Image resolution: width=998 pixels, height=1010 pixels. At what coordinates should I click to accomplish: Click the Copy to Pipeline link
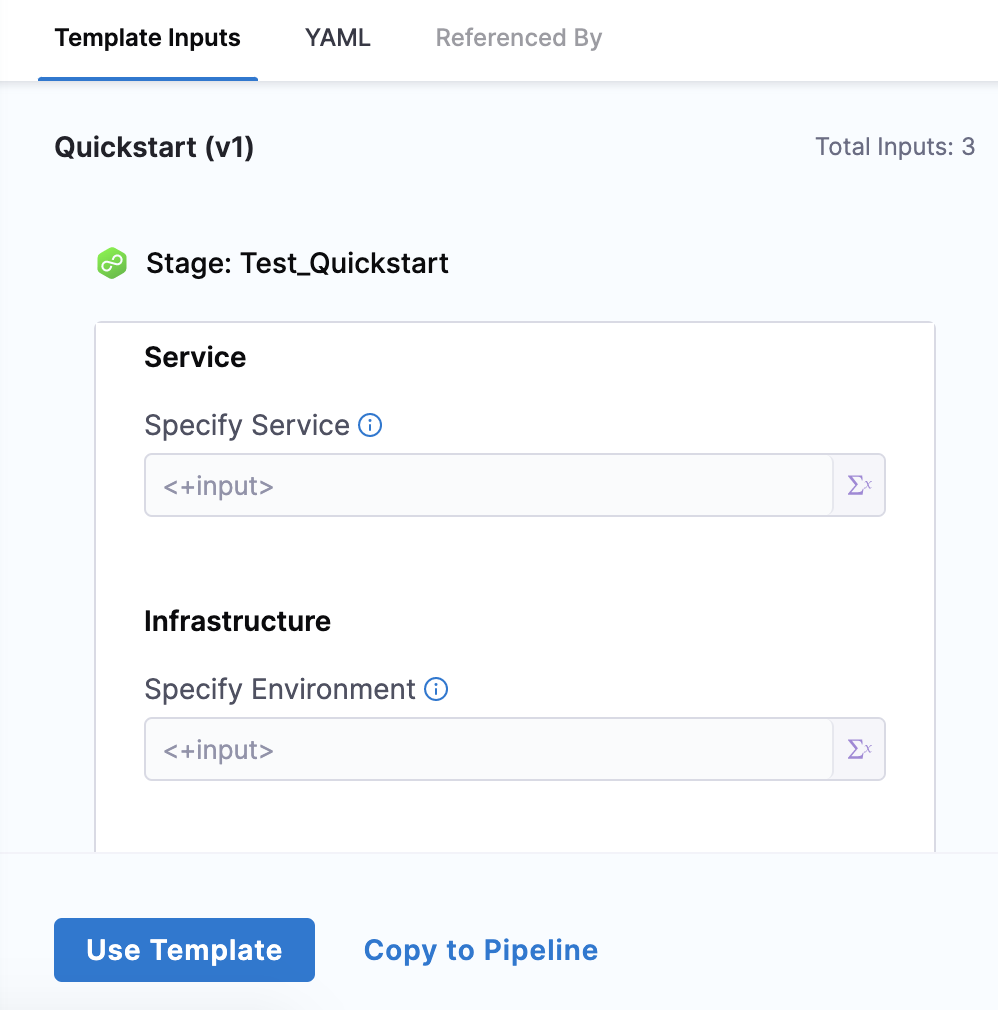481,950
